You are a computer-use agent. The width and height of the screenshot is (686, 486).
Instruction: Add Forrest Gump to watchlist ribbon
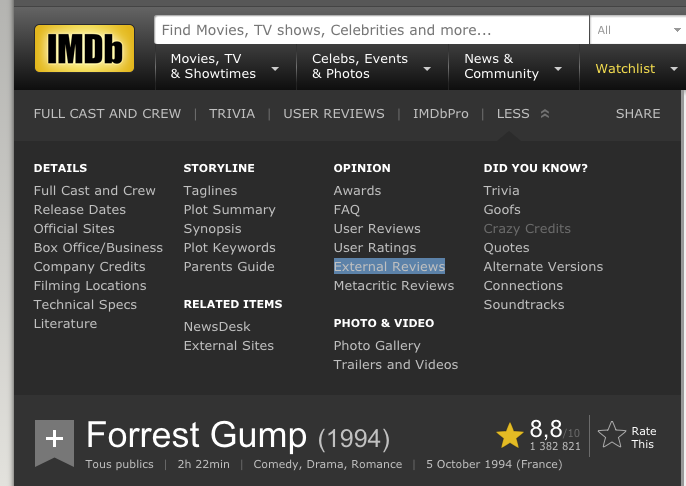54,443
